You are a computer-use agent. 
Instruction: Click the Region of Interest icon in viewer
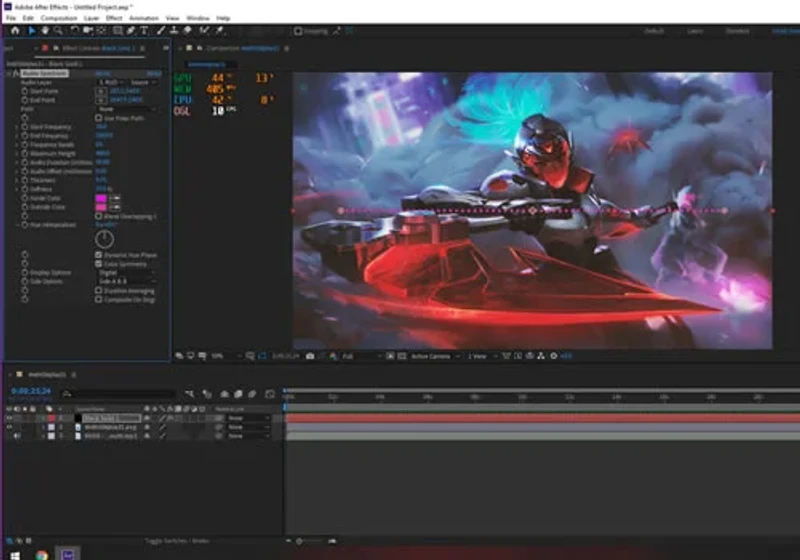tap(390, 356)
